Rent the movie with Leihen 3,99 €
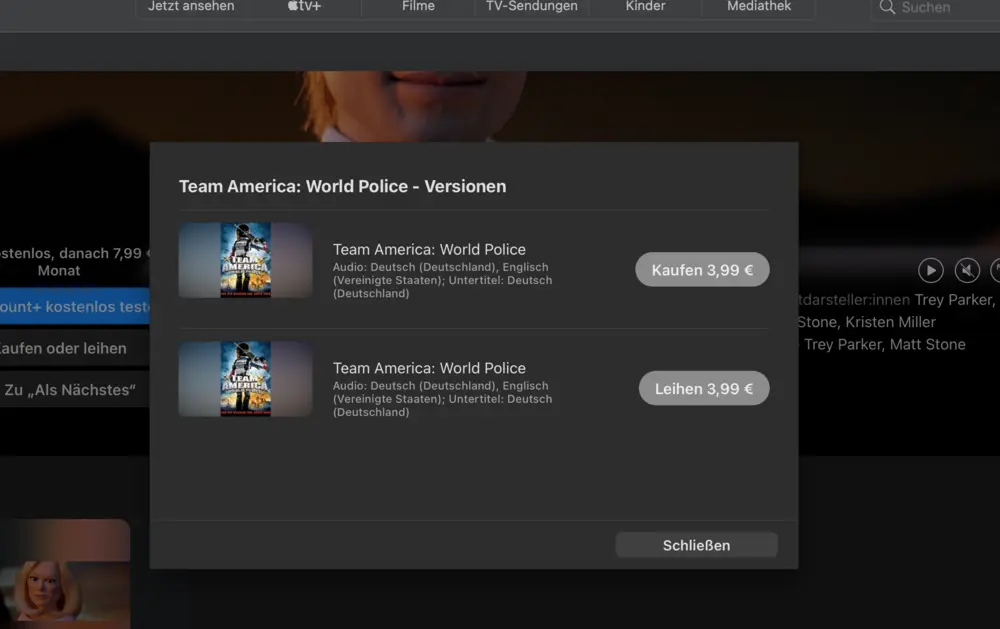This screenshot has height=629, width=1000. (704, 388)
